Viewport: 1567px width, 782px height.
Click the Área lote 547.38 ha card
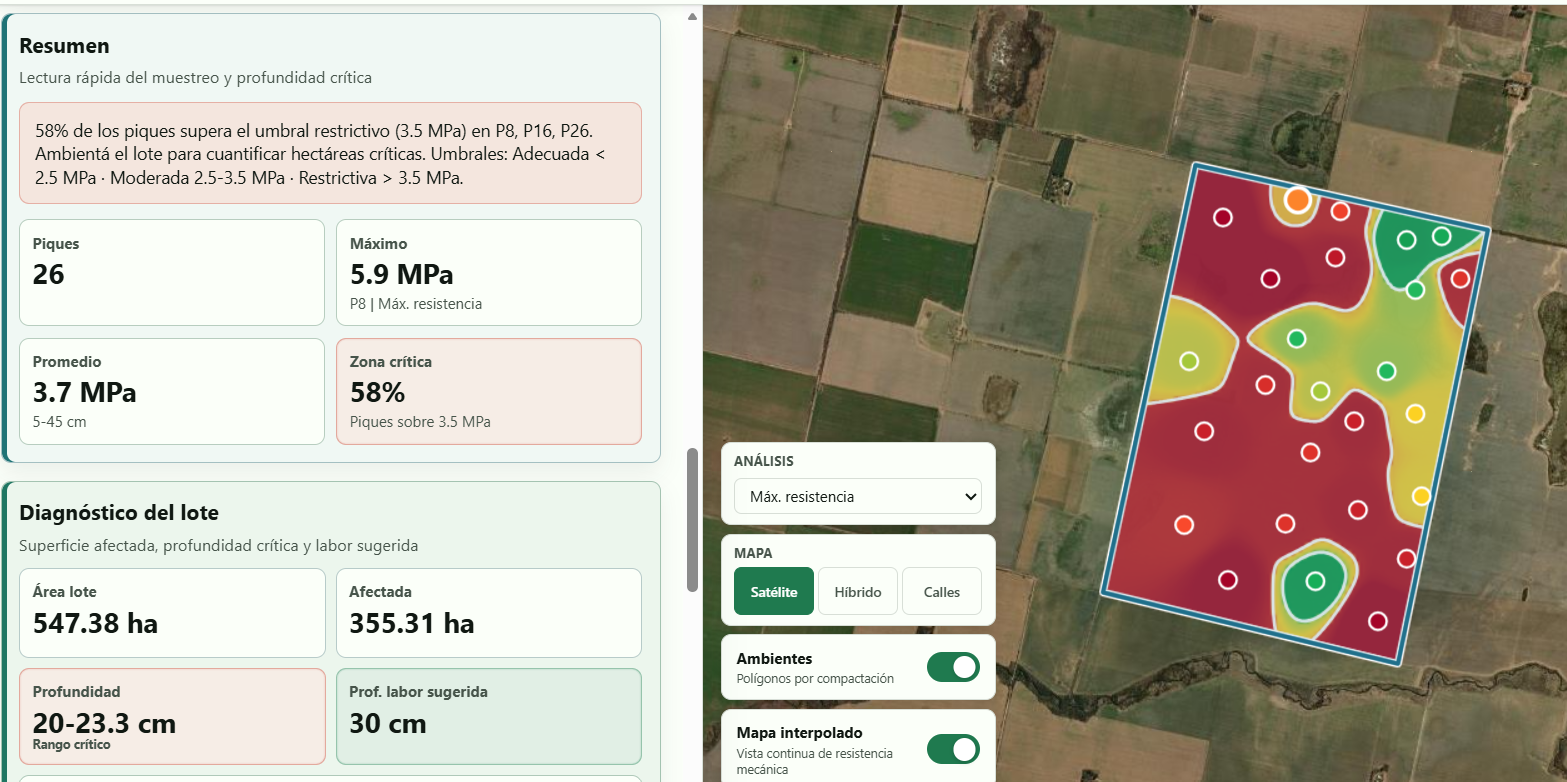[172, 613]
